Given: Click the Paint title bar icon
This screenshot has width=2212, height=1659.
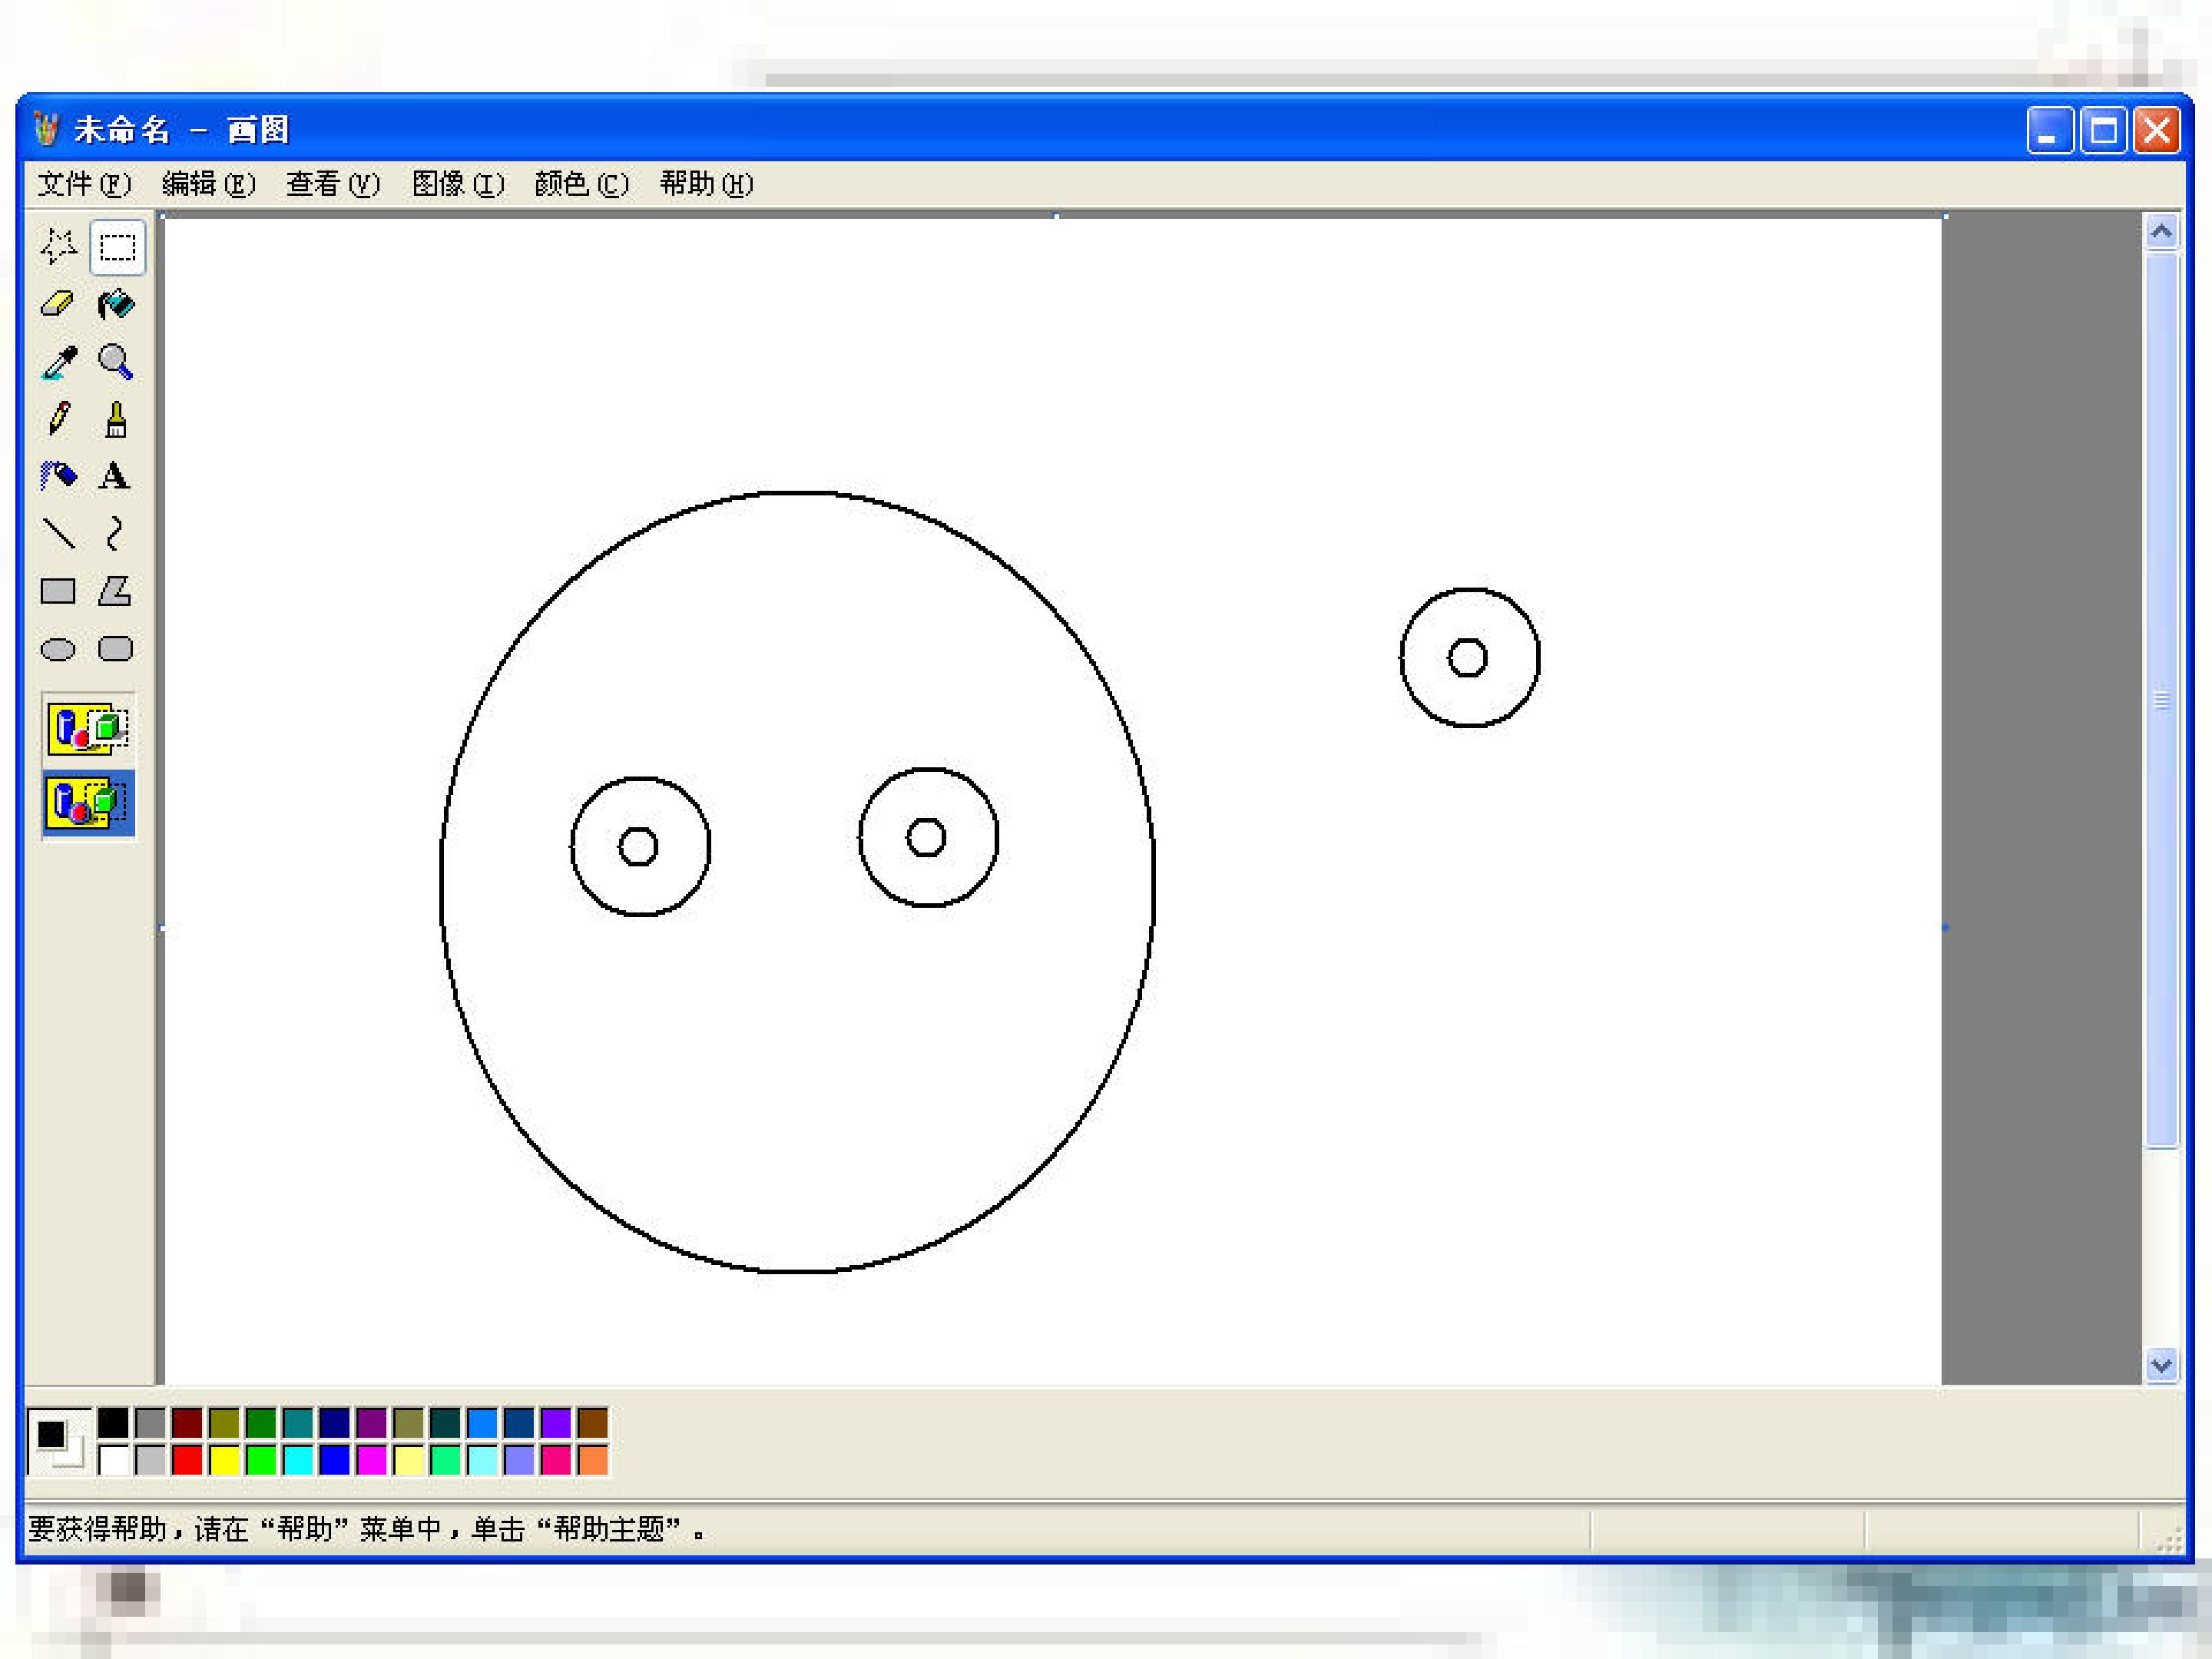Looking at the screenshot, I should click(46, 129).
